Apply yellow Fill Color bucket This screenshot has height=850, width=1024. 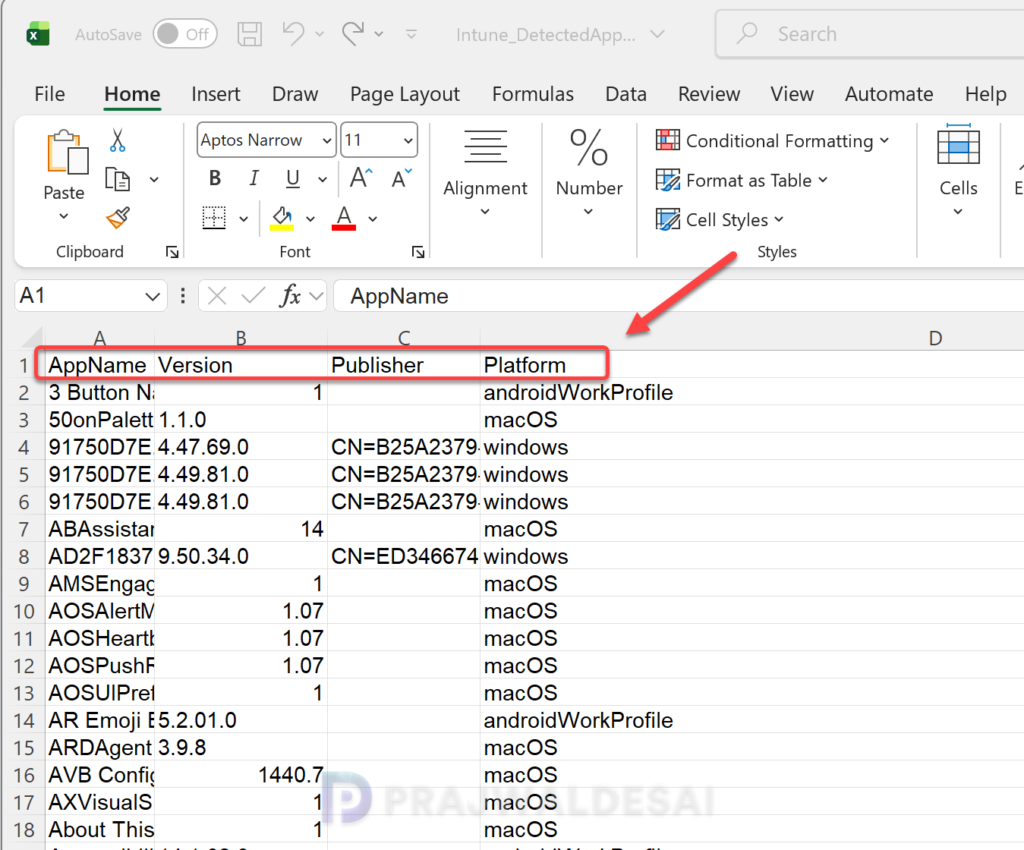click(282, 219)
